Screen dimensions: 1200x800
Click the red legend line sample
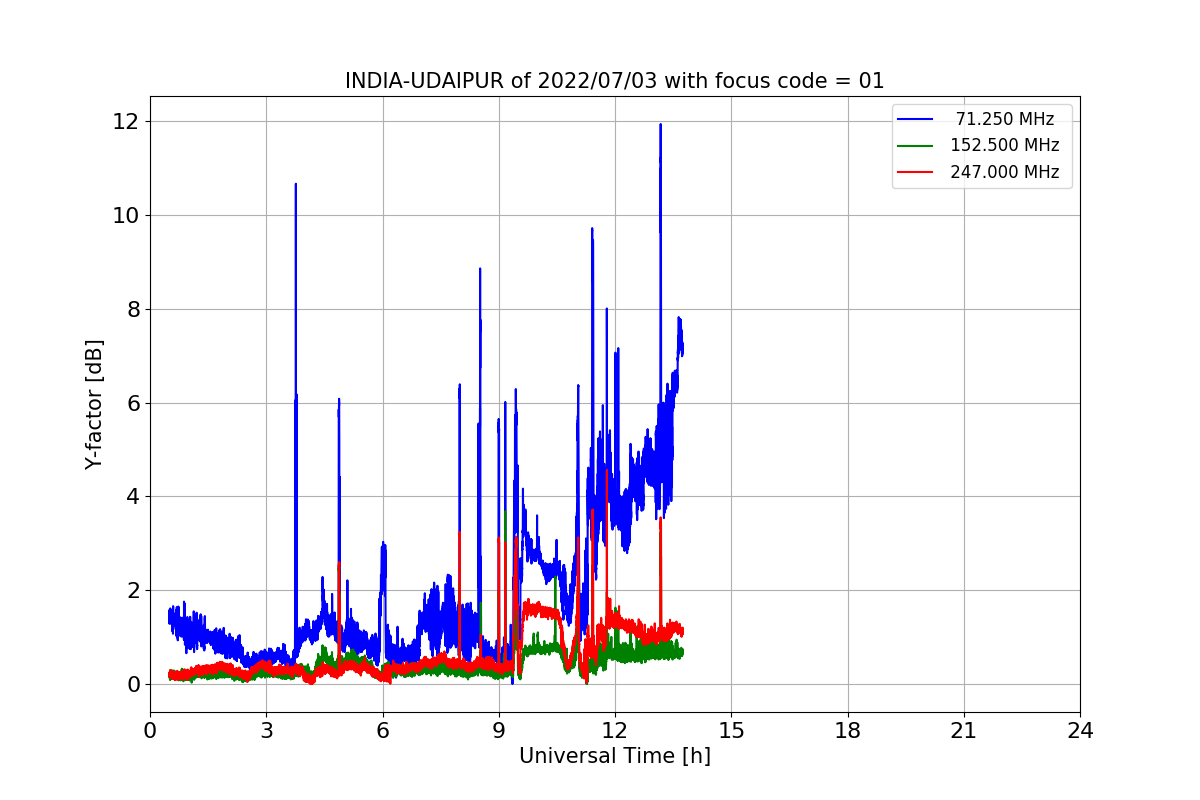coord(915,172)
